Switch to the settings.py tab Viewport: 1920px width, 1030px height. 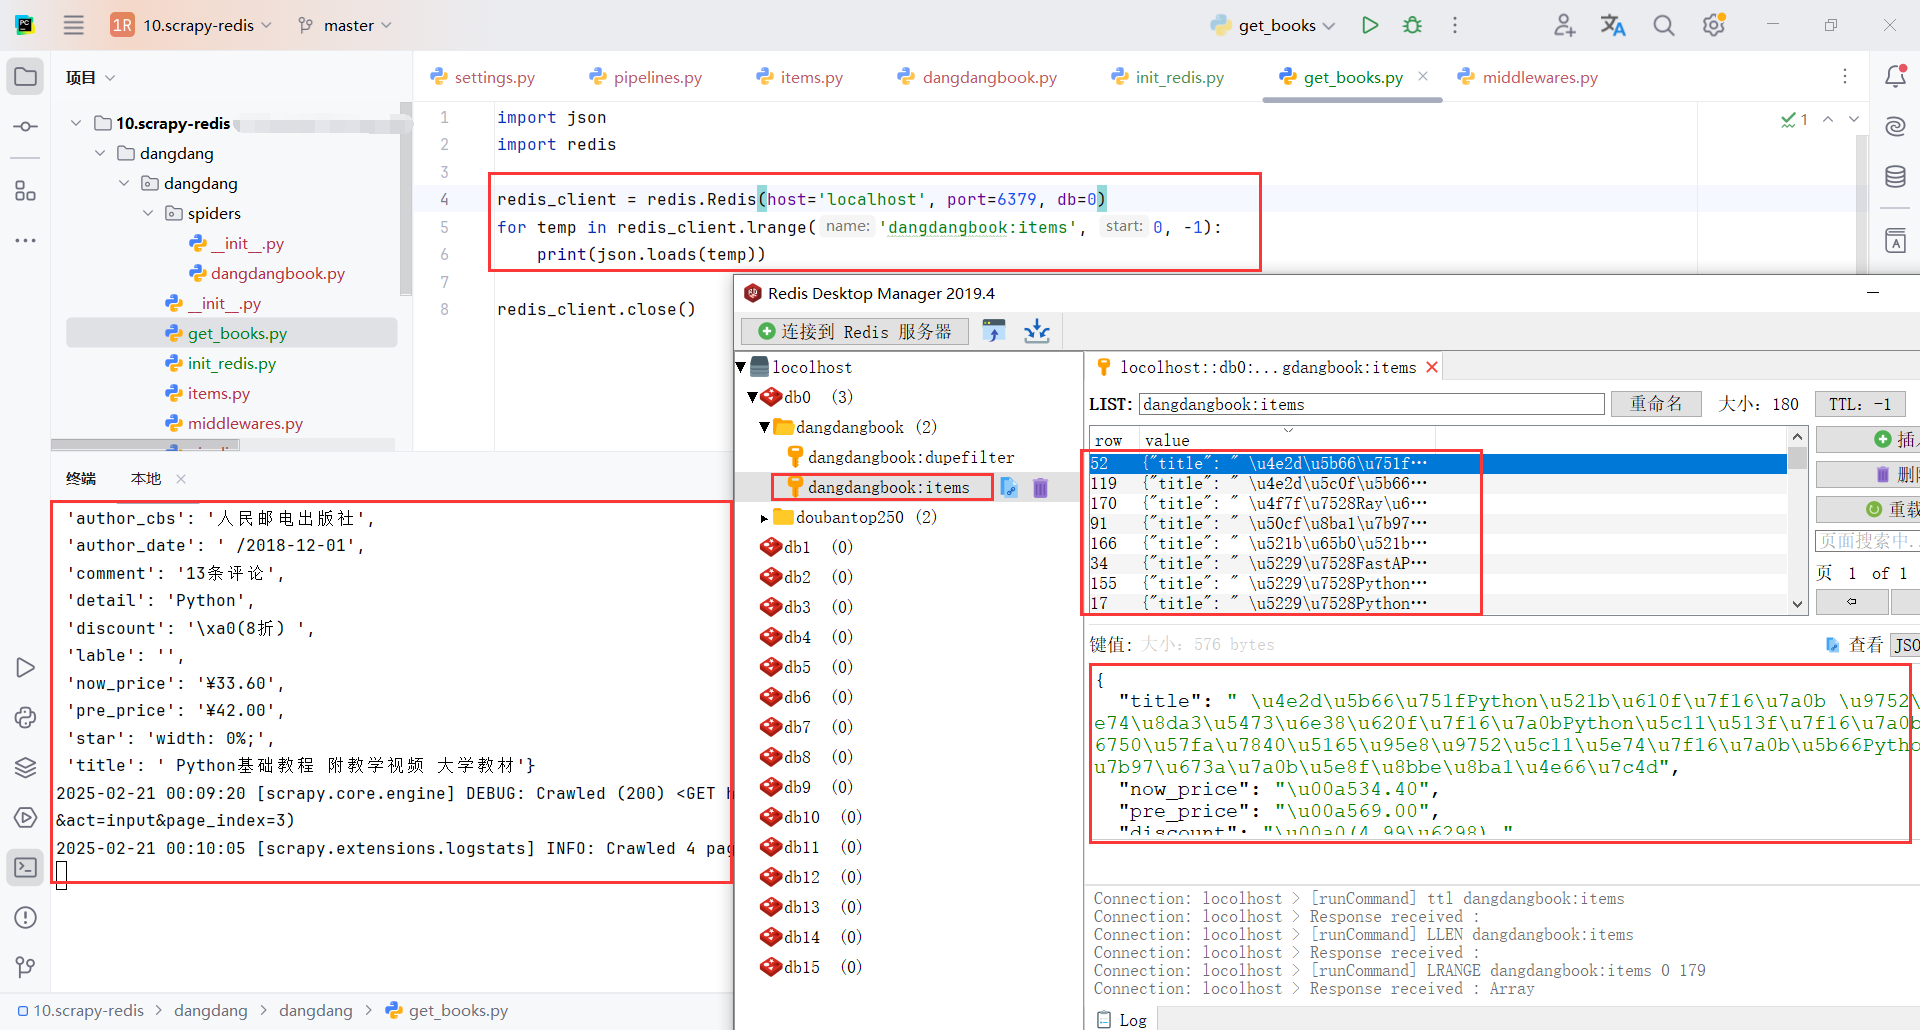pos(483,77)
